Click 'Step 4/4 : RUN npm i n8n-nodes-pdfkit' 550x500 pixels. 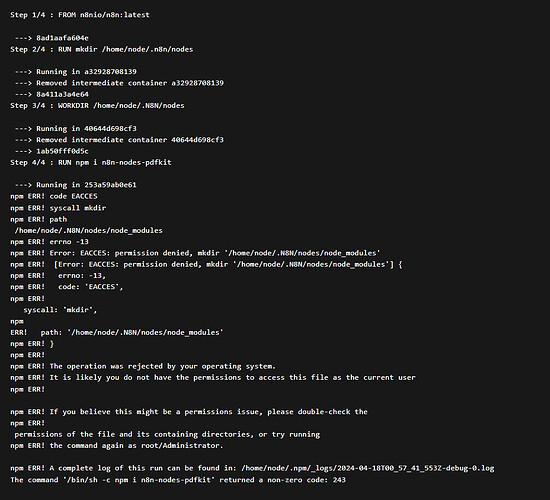point(91,162)
